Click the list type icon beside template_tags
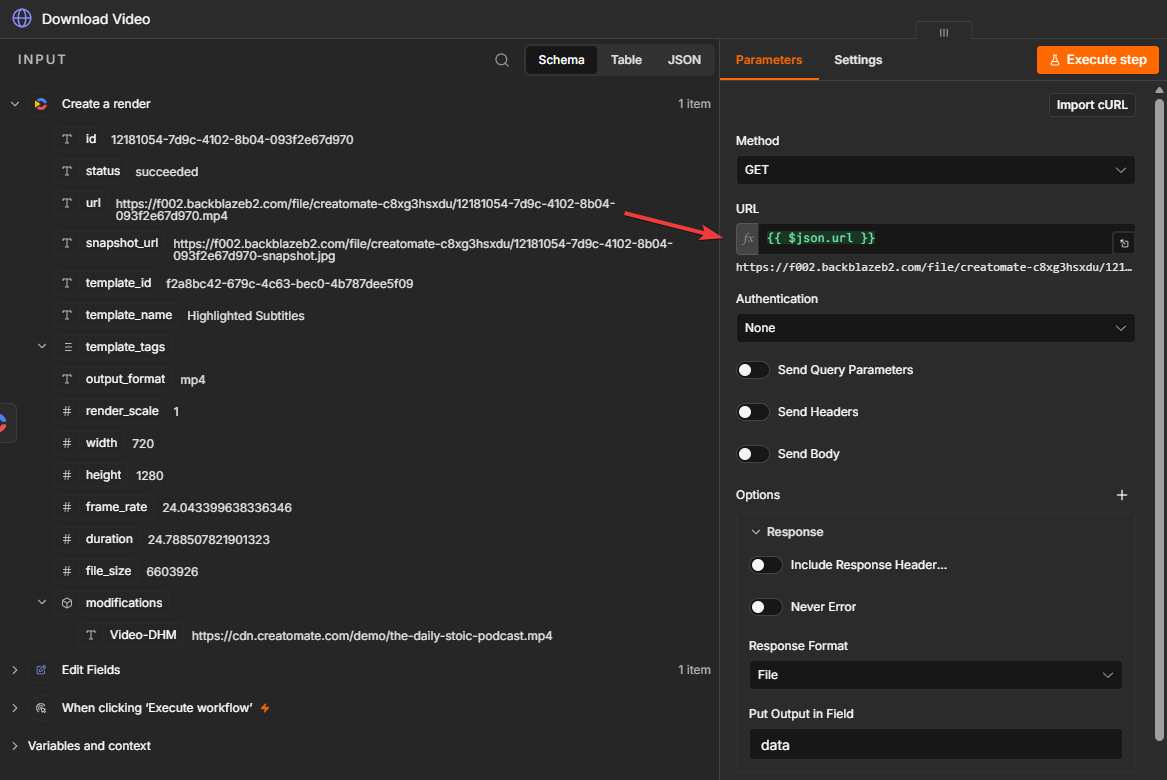Image resolution: width=1167 pixels, height=780 pixels. pos(68,347)
